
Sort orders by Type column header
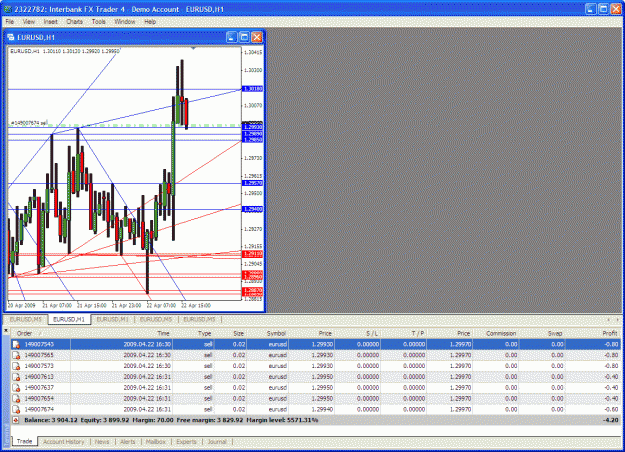(204, 333)
